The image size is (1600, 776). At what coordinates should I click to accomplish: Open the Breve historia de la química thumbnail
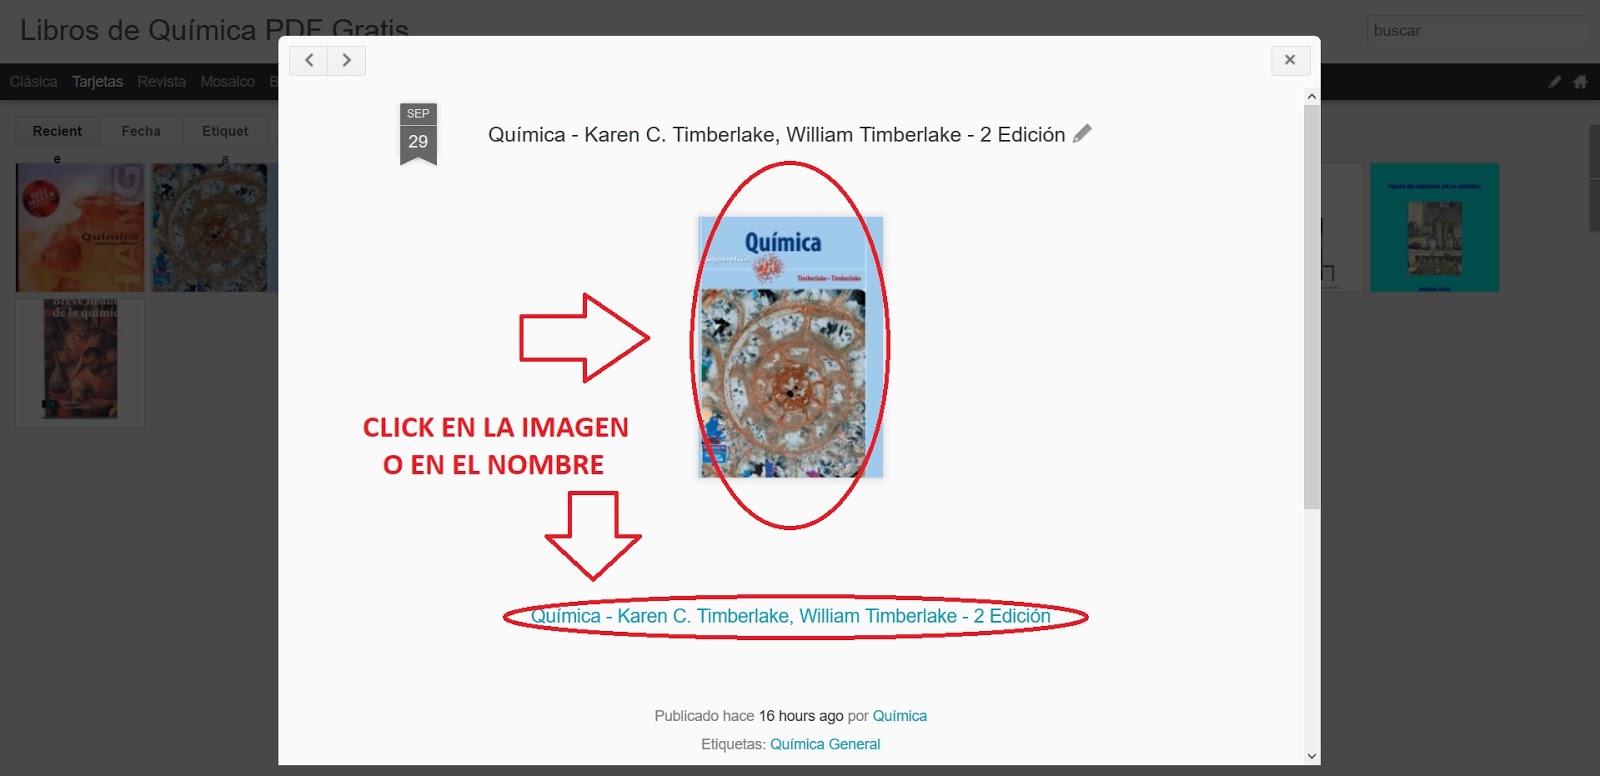pyautogui.click(x=80, y=363)
